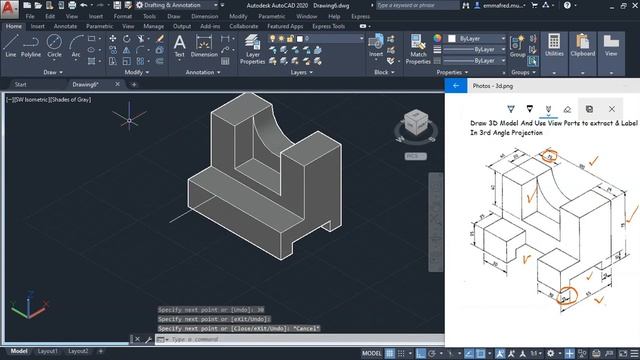Click the ViewCube in the drawing viewport
This screenshot has width=640, height=360.
(416, 123)
